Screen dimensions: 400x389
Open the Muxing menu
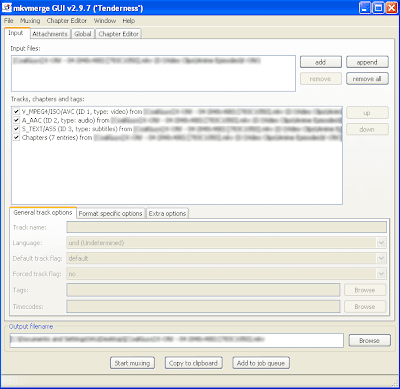(x=30, y=21)
